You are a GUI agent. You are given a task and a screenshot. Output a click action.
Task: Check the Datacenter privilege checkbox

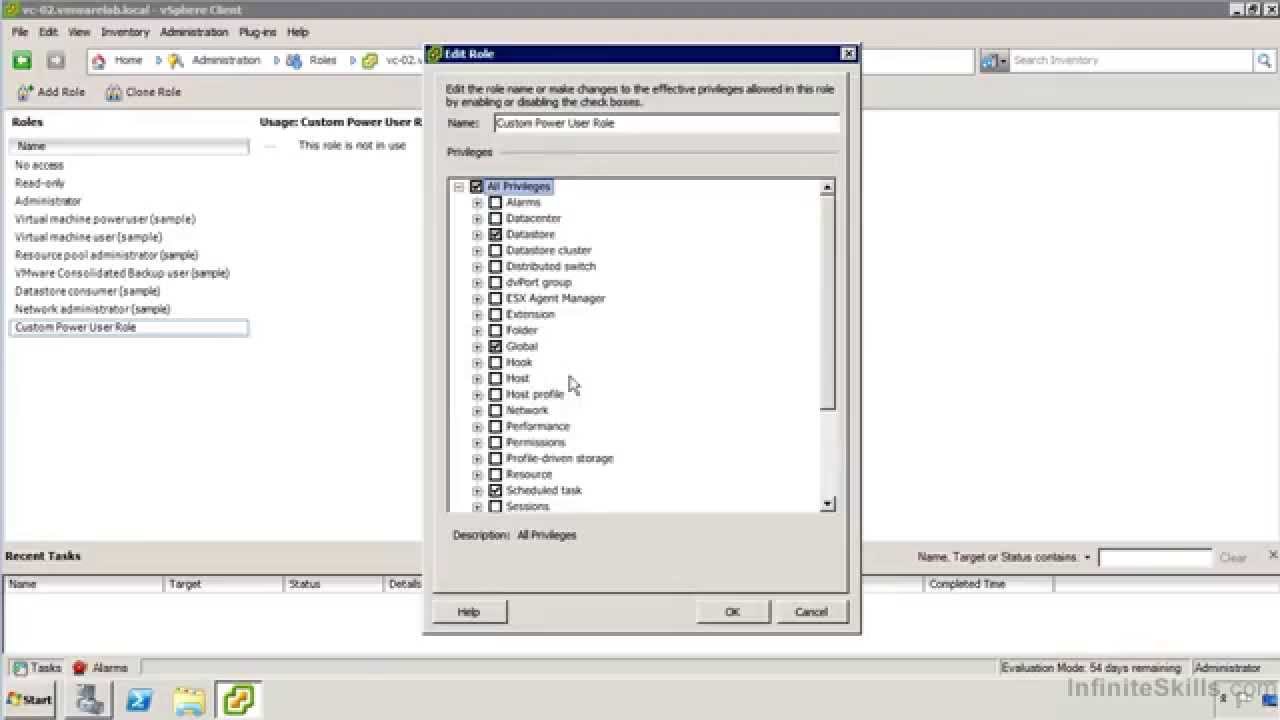[495, 219]
